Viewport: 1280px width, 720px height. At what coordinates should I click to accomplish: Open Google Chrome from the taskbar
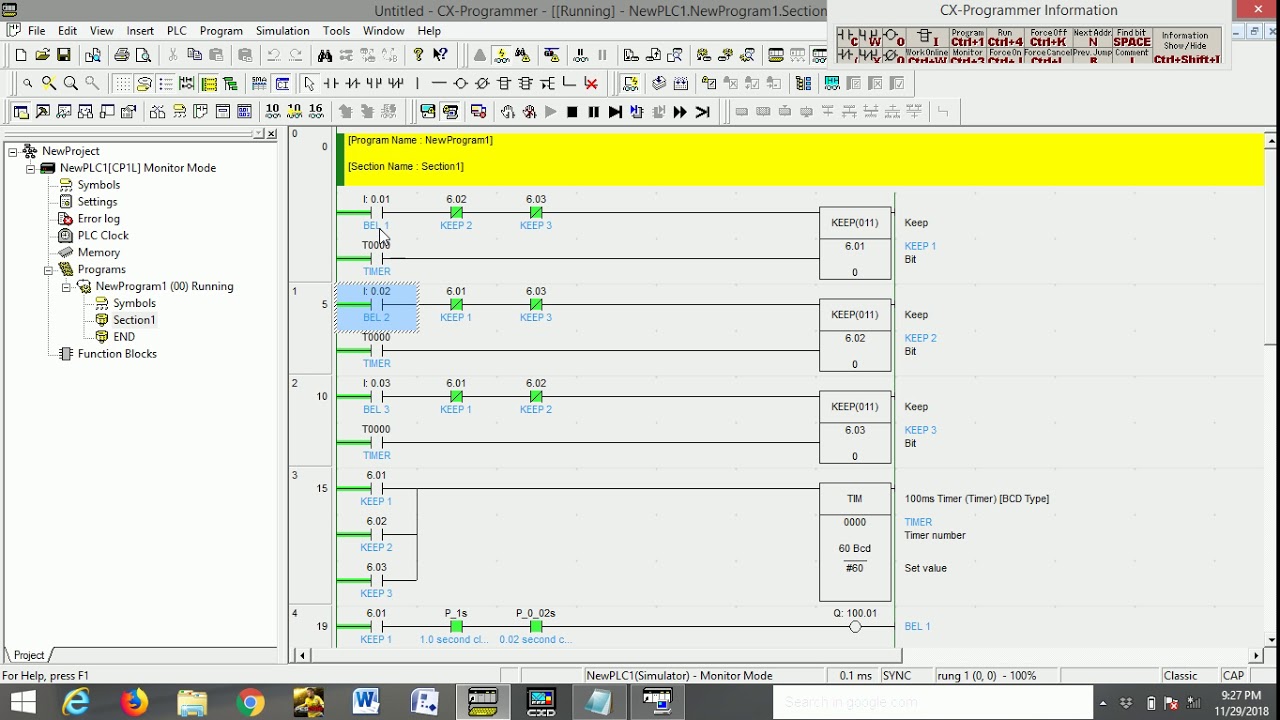[x=251, y=702]
